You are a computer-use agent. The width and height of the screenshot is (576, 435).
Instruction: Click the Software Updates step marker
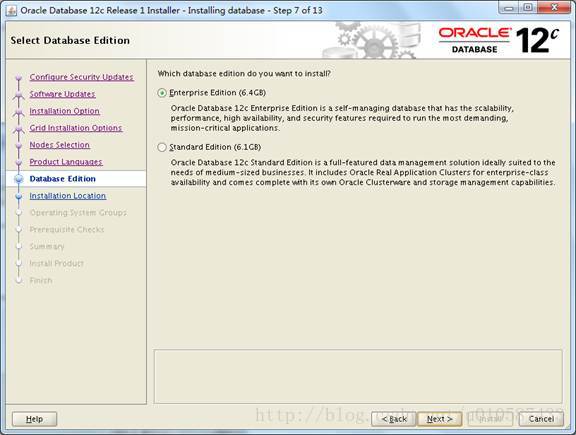pos(19,95)
